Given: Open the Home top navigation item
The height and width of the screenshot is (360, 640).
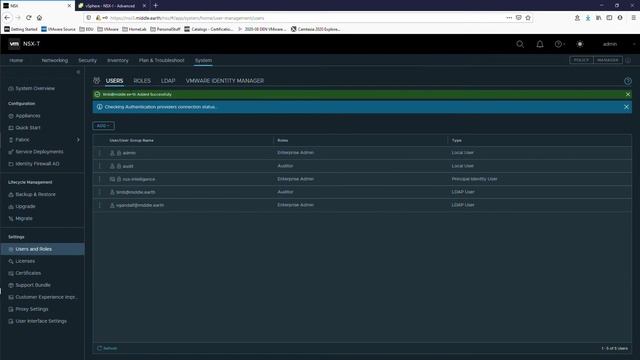Looking at the screenshot, I should 16,60.
